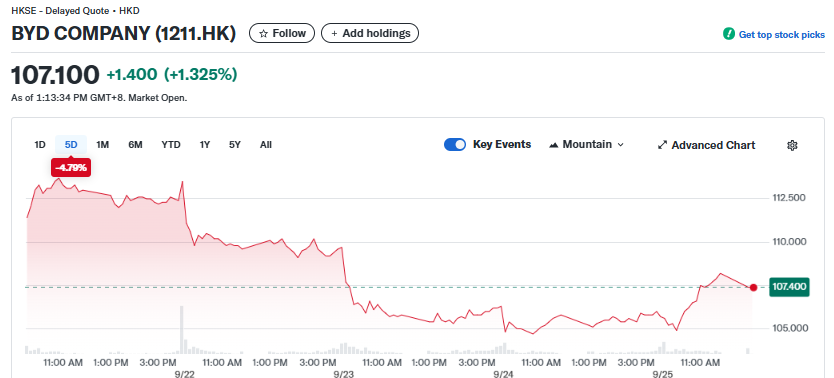Click the 105.000 axis label
834x378 pixels.
point(789,328)
